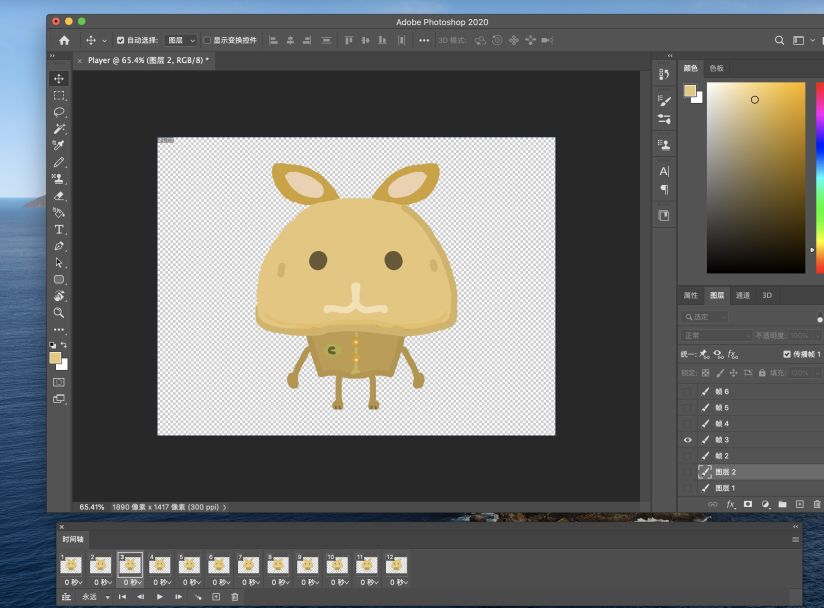The height and width of the screenshot is (608, 824).
Task: Delete the selected animation frame
Action: [x=235, y=597]
